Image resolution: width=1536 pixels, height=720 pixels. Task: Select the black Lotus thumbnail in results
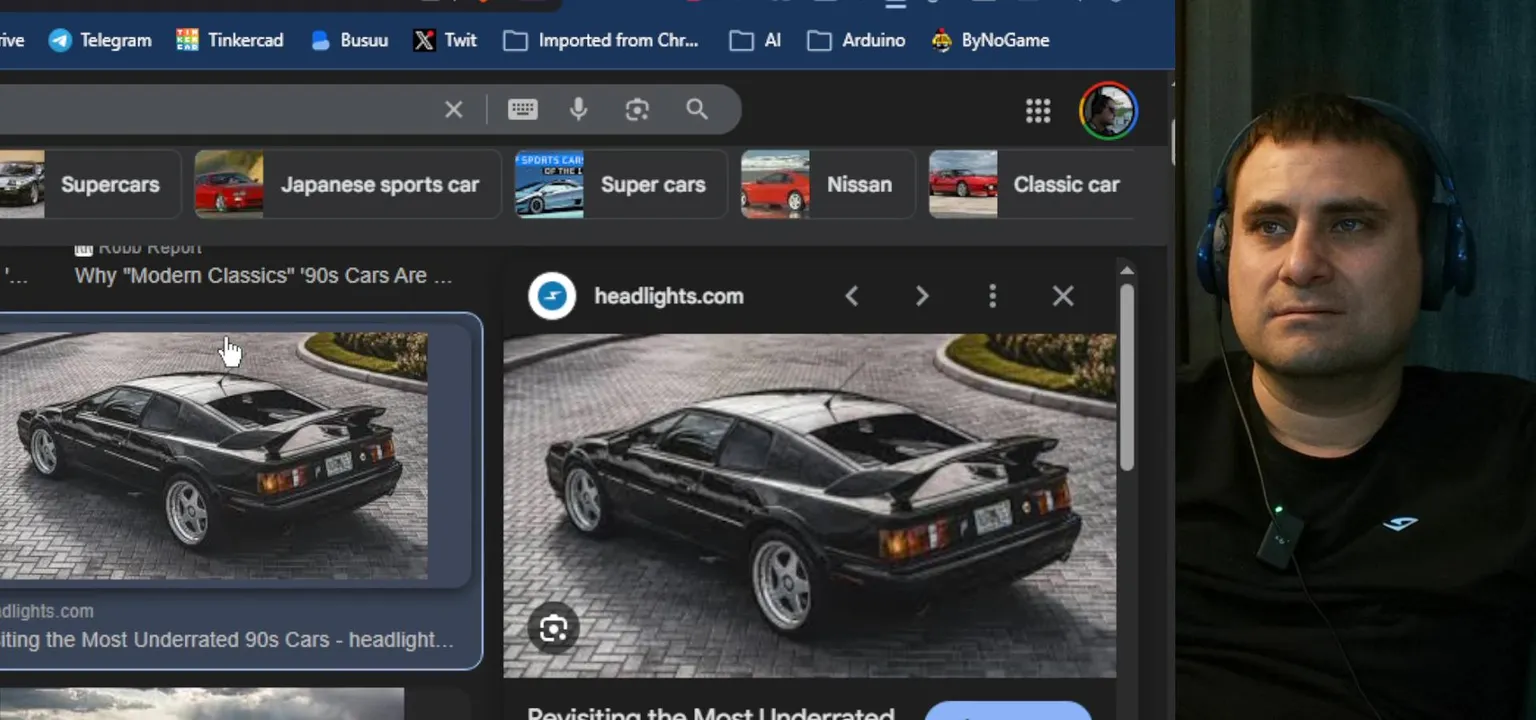tap(213, 456)
